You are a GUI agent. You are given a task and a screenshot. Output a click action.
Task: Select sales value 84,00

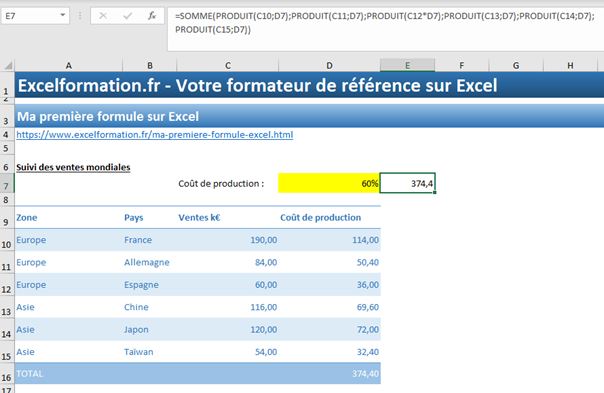click(228, 262)
